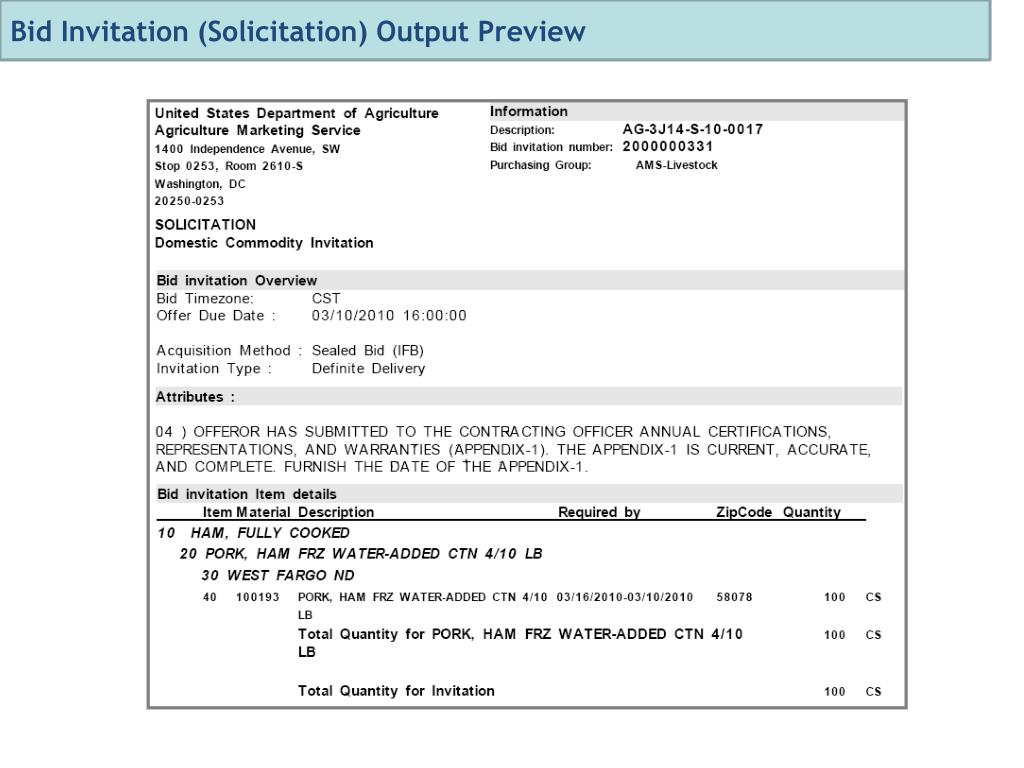The width and height of the screenshot is (1024, 768).
Task: Click 'Agriculture Marketing Service' text
Action: click(257, 130)
